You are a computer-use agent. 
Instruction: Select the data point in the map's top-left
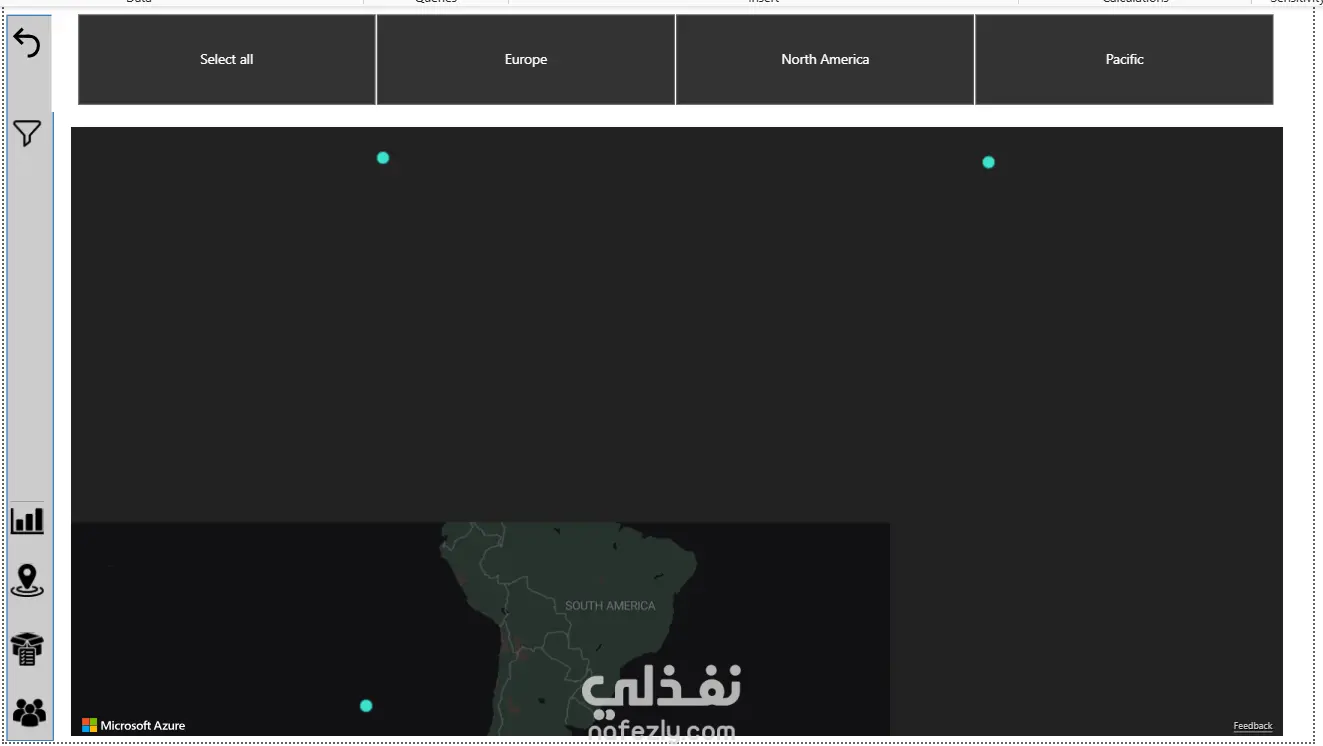tap(383, 158)
